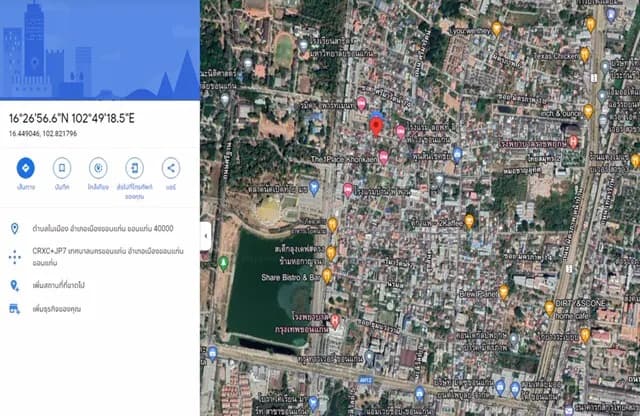Click The Place Khonkaen map label
This screenshot has height=416, width=640.
point(344,159)
